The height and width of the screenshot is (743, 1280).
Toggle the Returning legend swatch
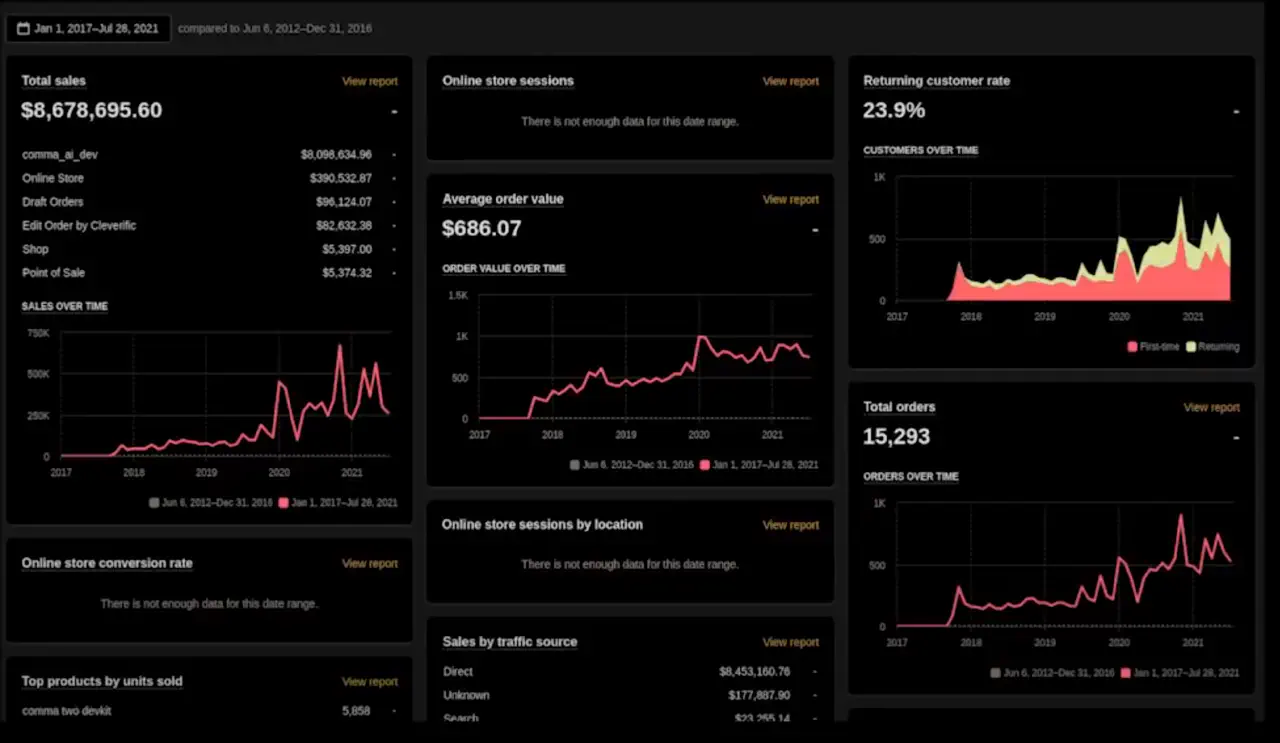1192,347
